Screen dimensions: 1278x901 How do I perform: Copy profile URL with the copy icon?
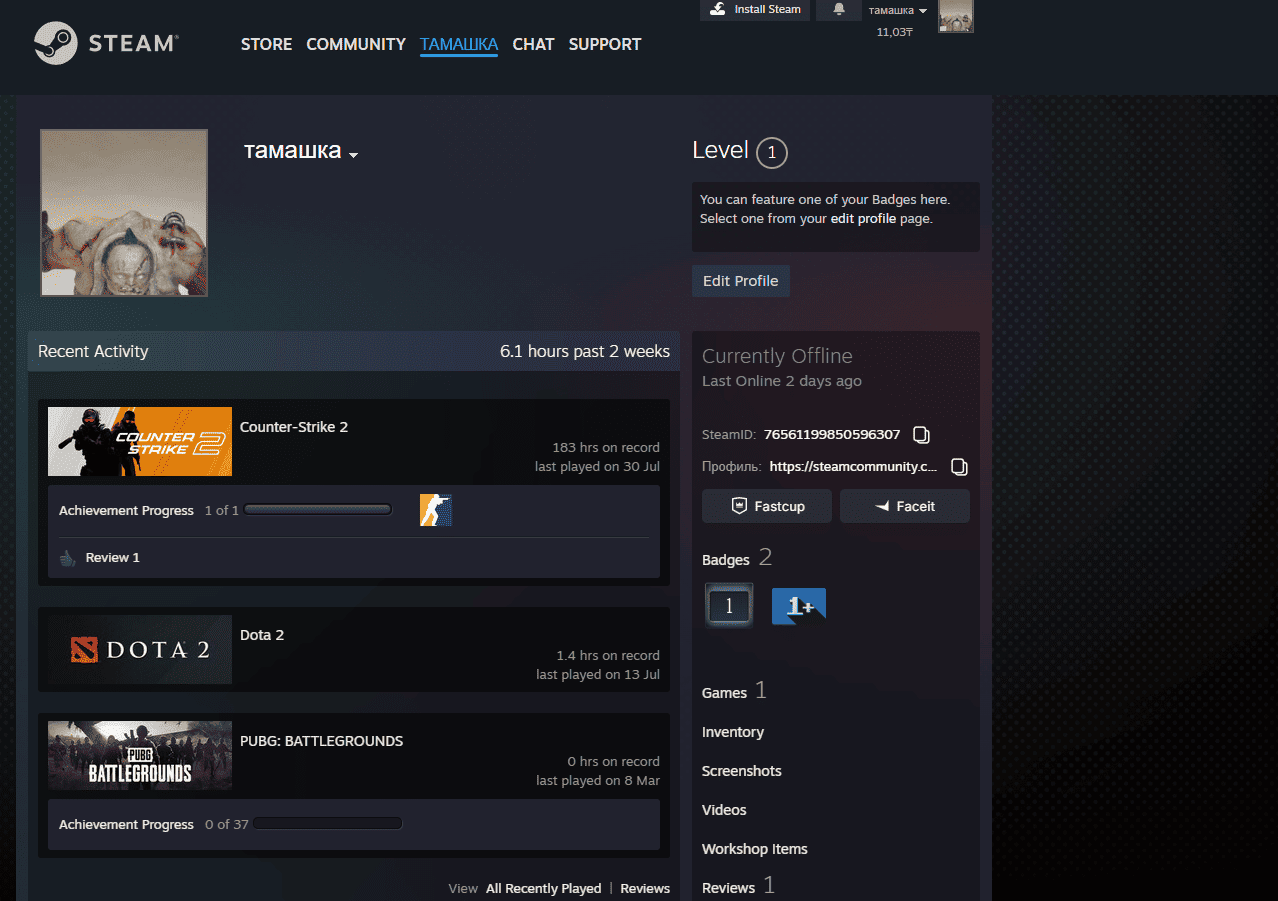[x=959, y=467]
